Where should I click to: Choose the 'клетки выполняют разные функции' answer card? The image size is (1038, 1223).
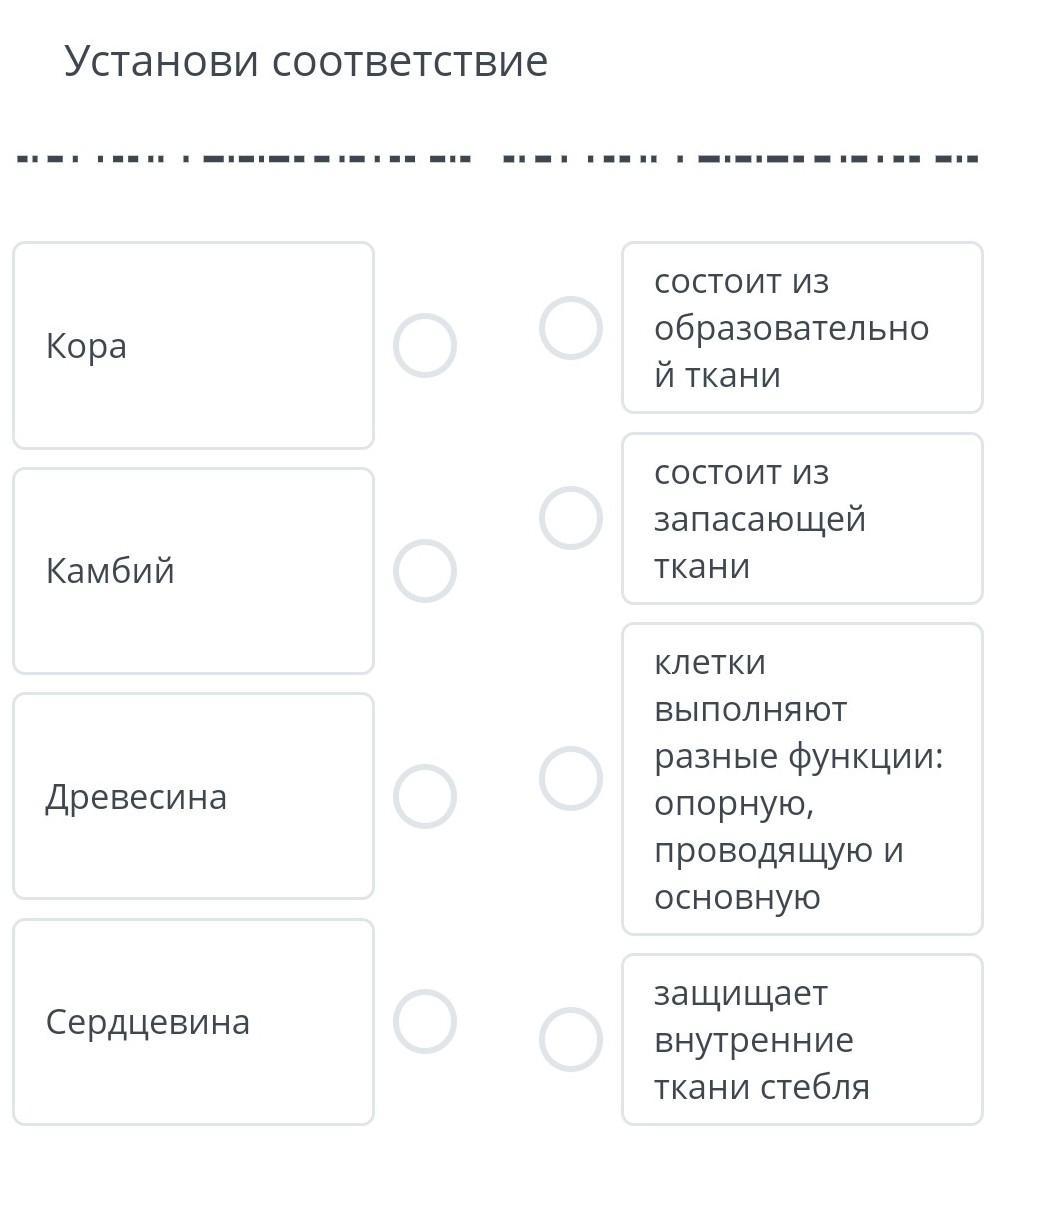coord(802,778)
